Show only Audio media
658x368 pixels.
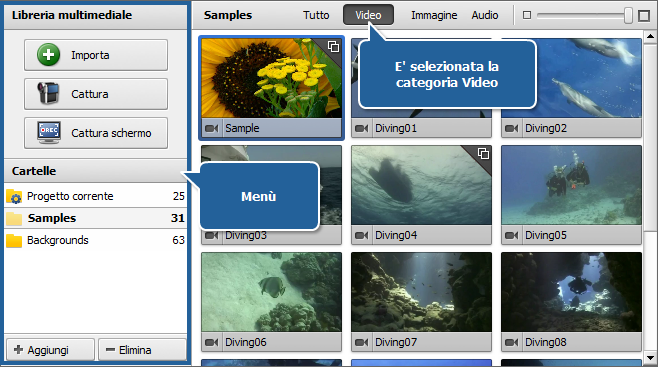(485, 15)
